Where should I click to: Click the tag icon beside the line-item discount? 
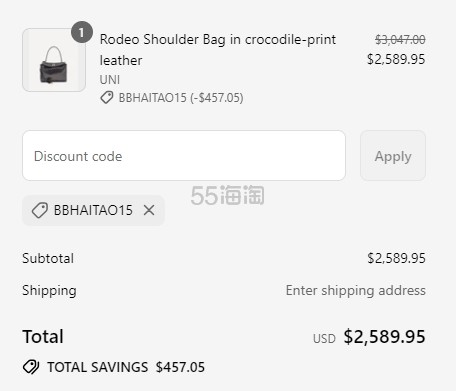[x=107, y=98]
